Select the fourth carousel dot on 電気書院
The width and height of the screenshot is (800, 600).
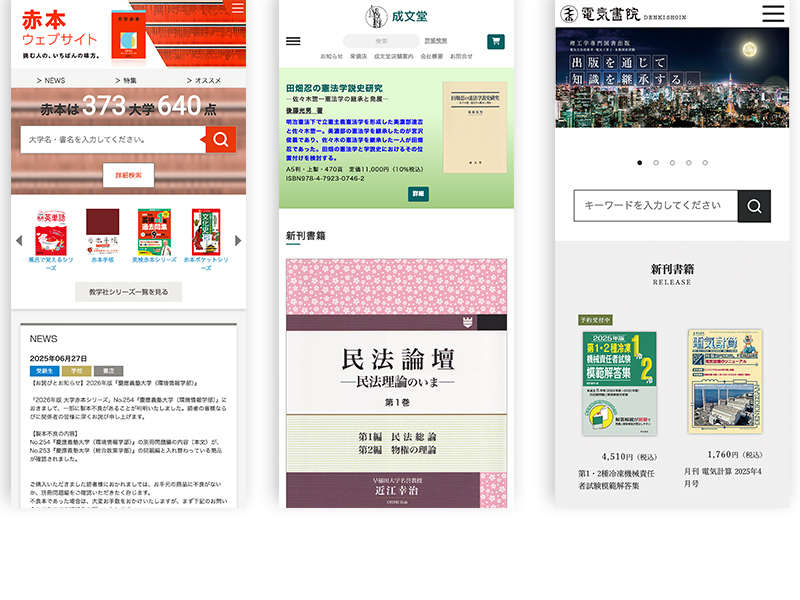click(x=689, y=163)
